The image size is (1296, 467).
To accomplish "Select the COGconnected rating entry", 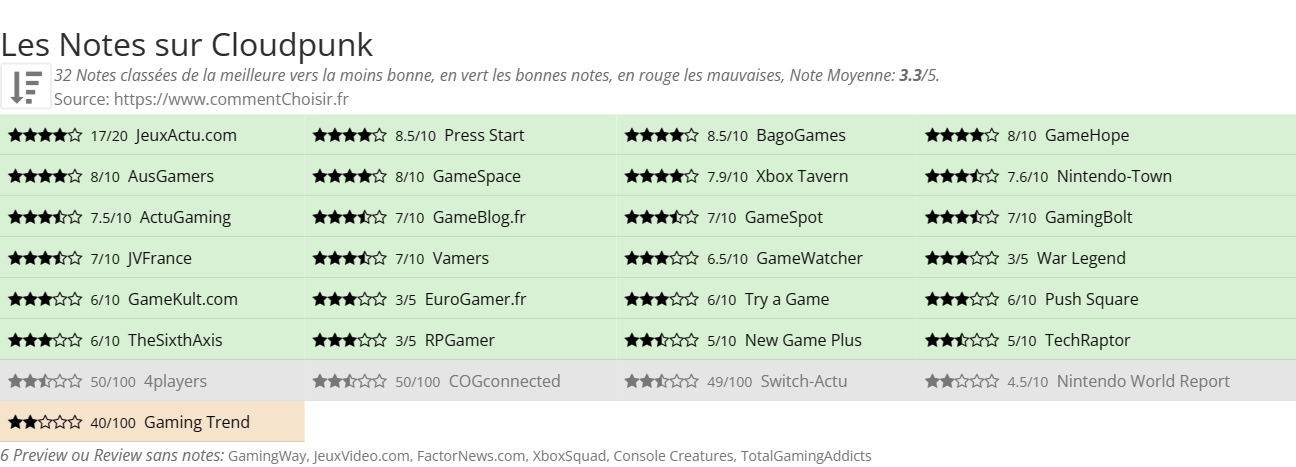I will (x=461, y=381).
